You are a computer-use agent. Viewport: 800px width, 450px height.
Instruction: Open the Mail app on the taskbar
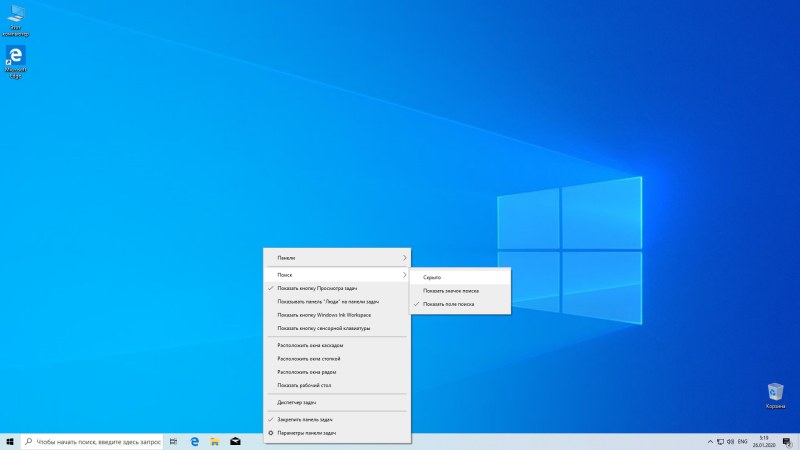235,441
